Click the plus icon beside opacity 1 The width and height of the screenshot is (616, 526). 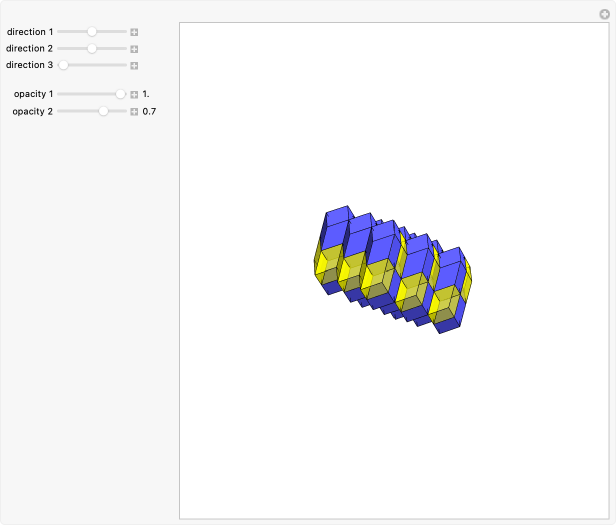(134, 94)
